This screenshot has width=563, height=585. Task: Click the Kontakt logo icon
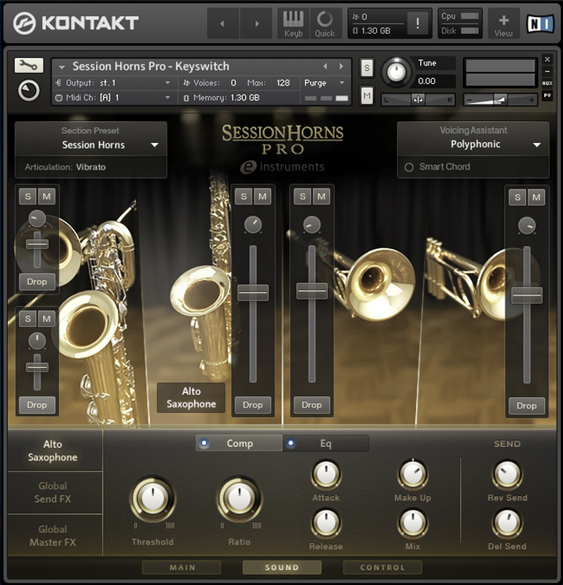pos(24,23)
